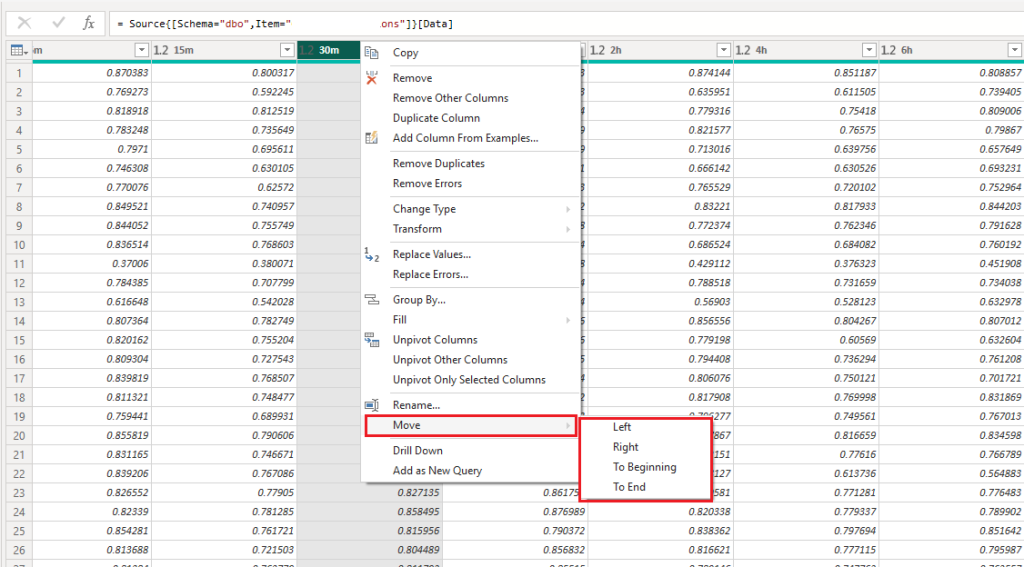Move column To Beginning
This screenshot has height=567, width=1024.
point(645,467)
